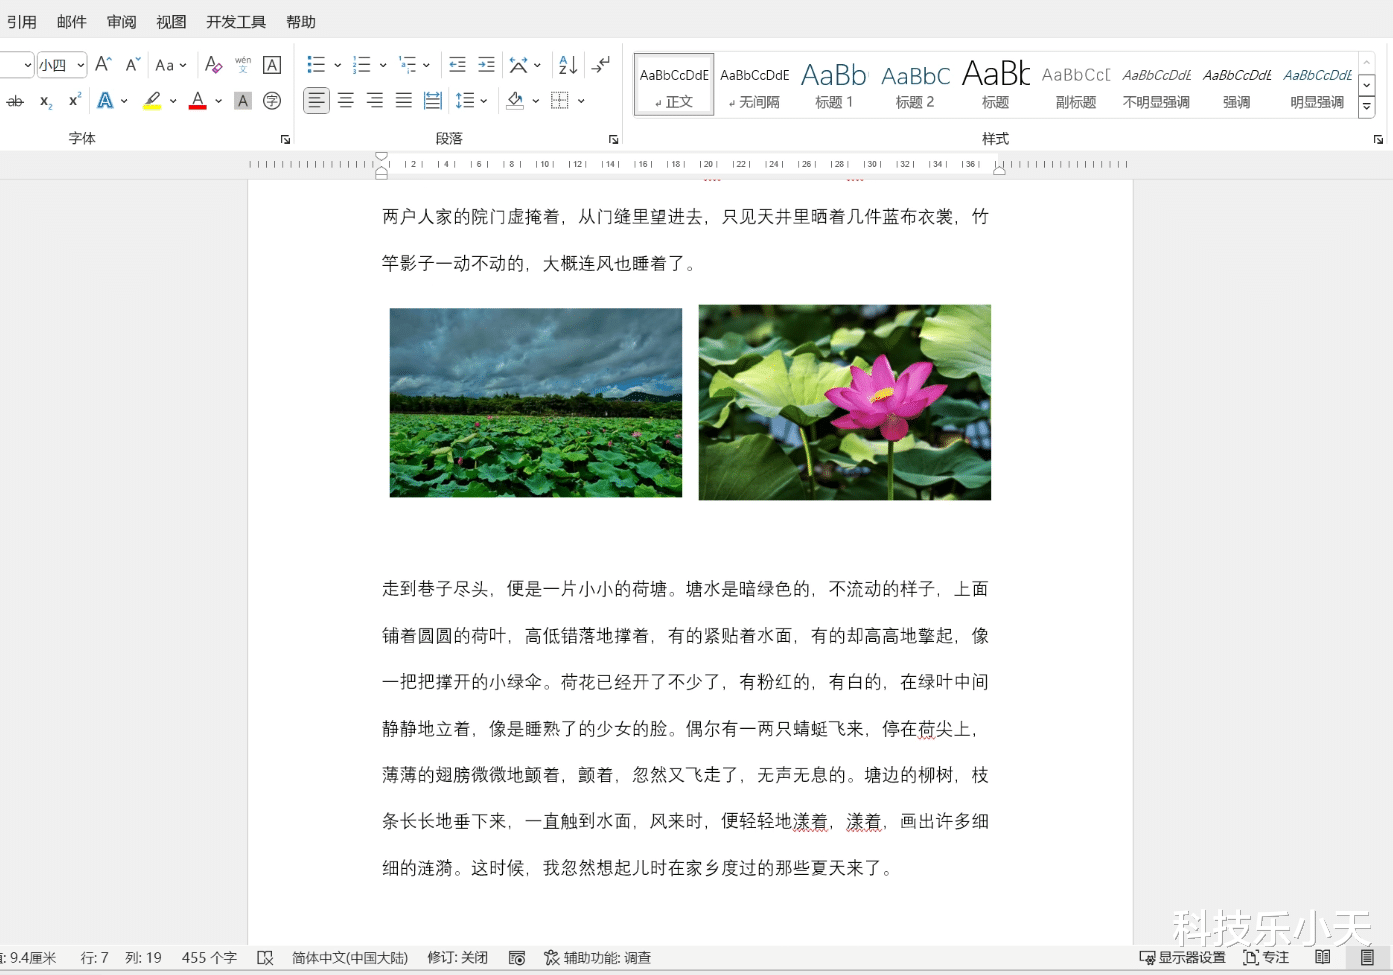Expand highlight color dropdown arrow
1393x975 pixels.
[x=173, y=101]
